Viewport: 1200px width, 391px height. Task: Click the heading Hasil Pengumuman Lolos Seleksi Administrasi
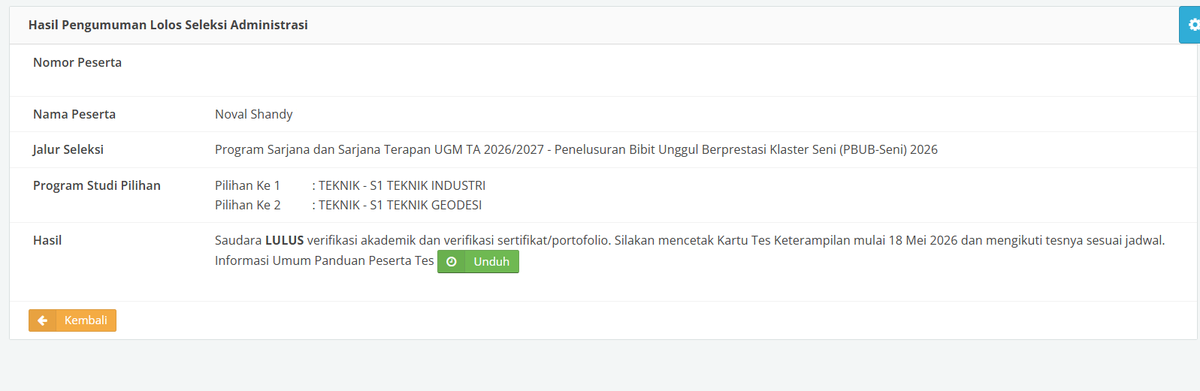tap(168, 25)
